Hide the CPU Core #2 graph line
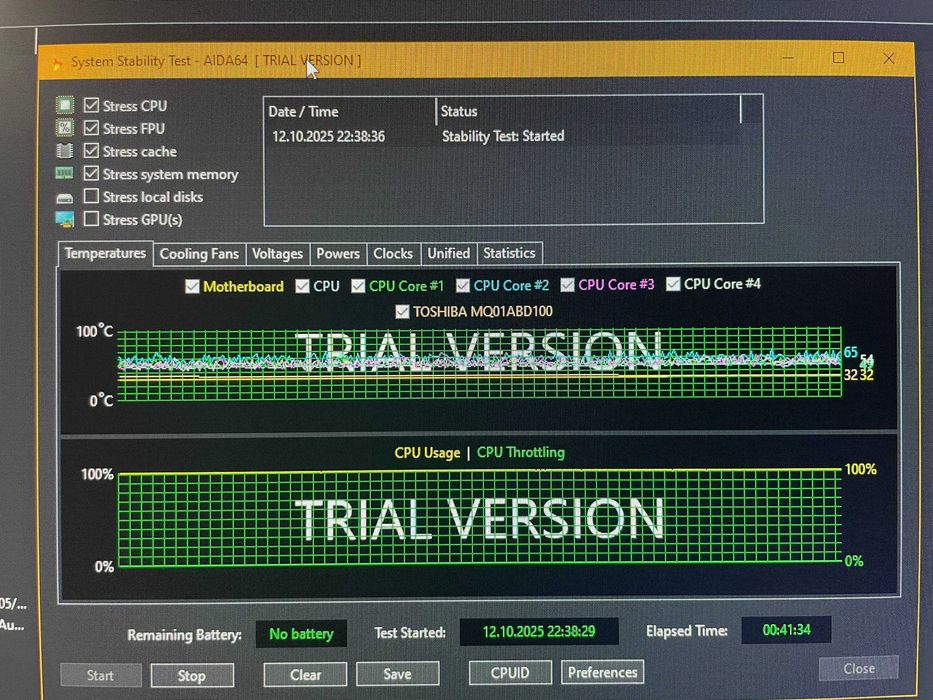Screen dimensions: 933x700 [462, 285]
